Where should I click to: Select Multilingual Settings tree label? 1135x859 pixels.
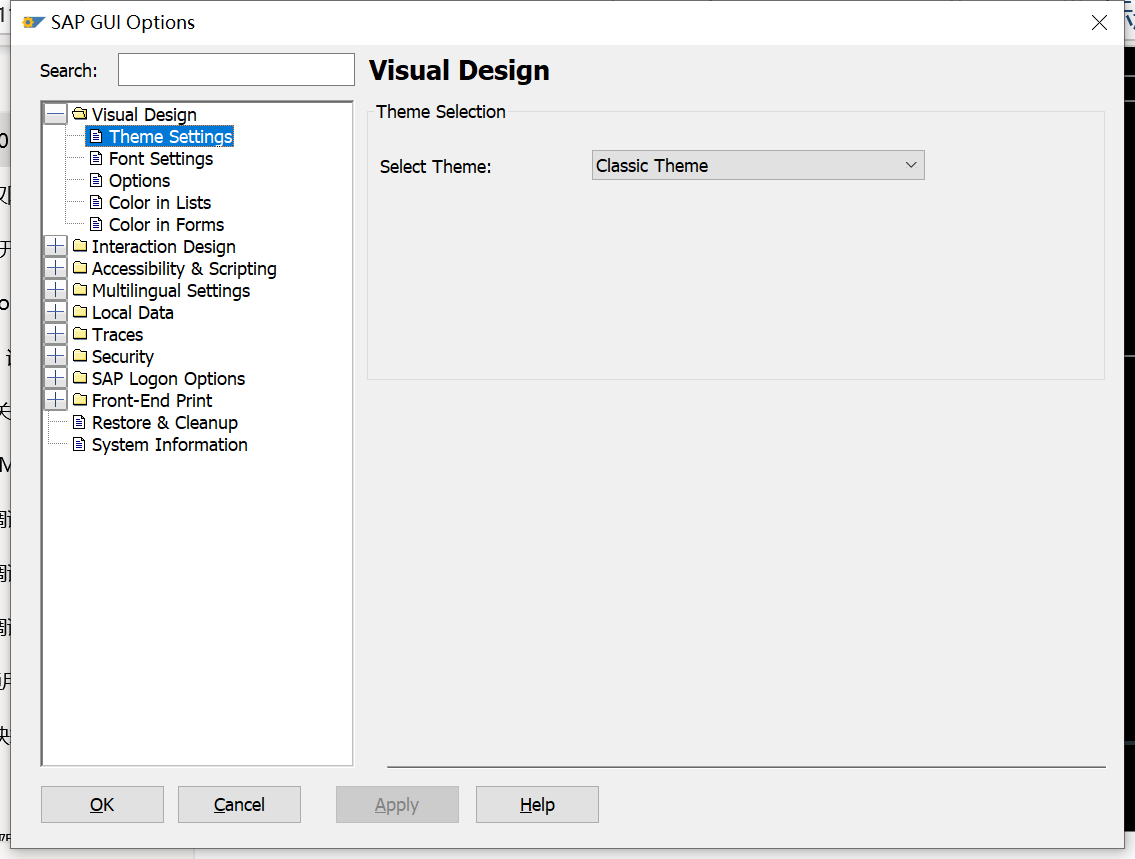pyautogui.click(x=171, y=290)
